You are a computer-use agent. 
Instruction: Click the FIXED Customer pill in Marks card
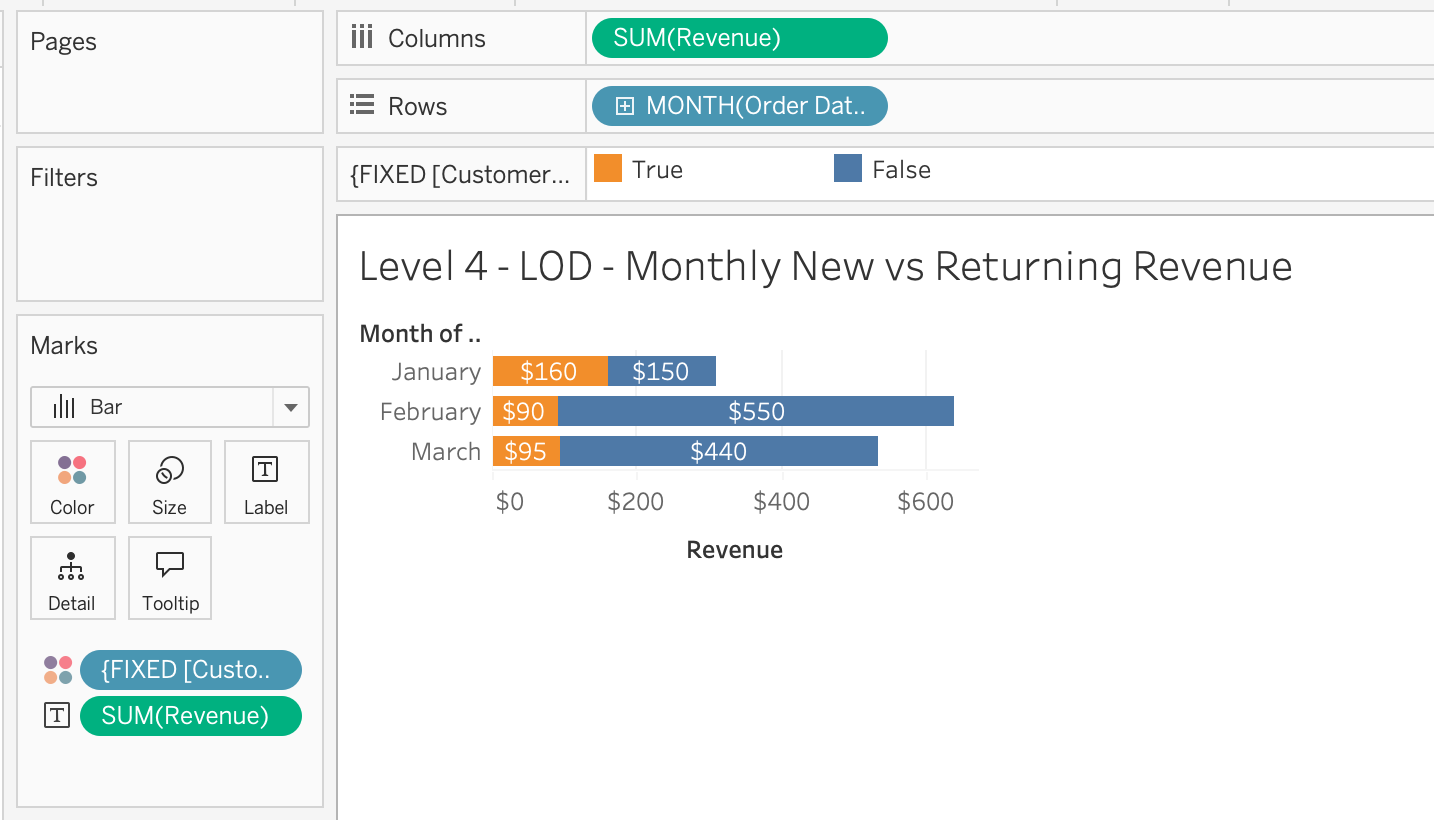[190, 670]
